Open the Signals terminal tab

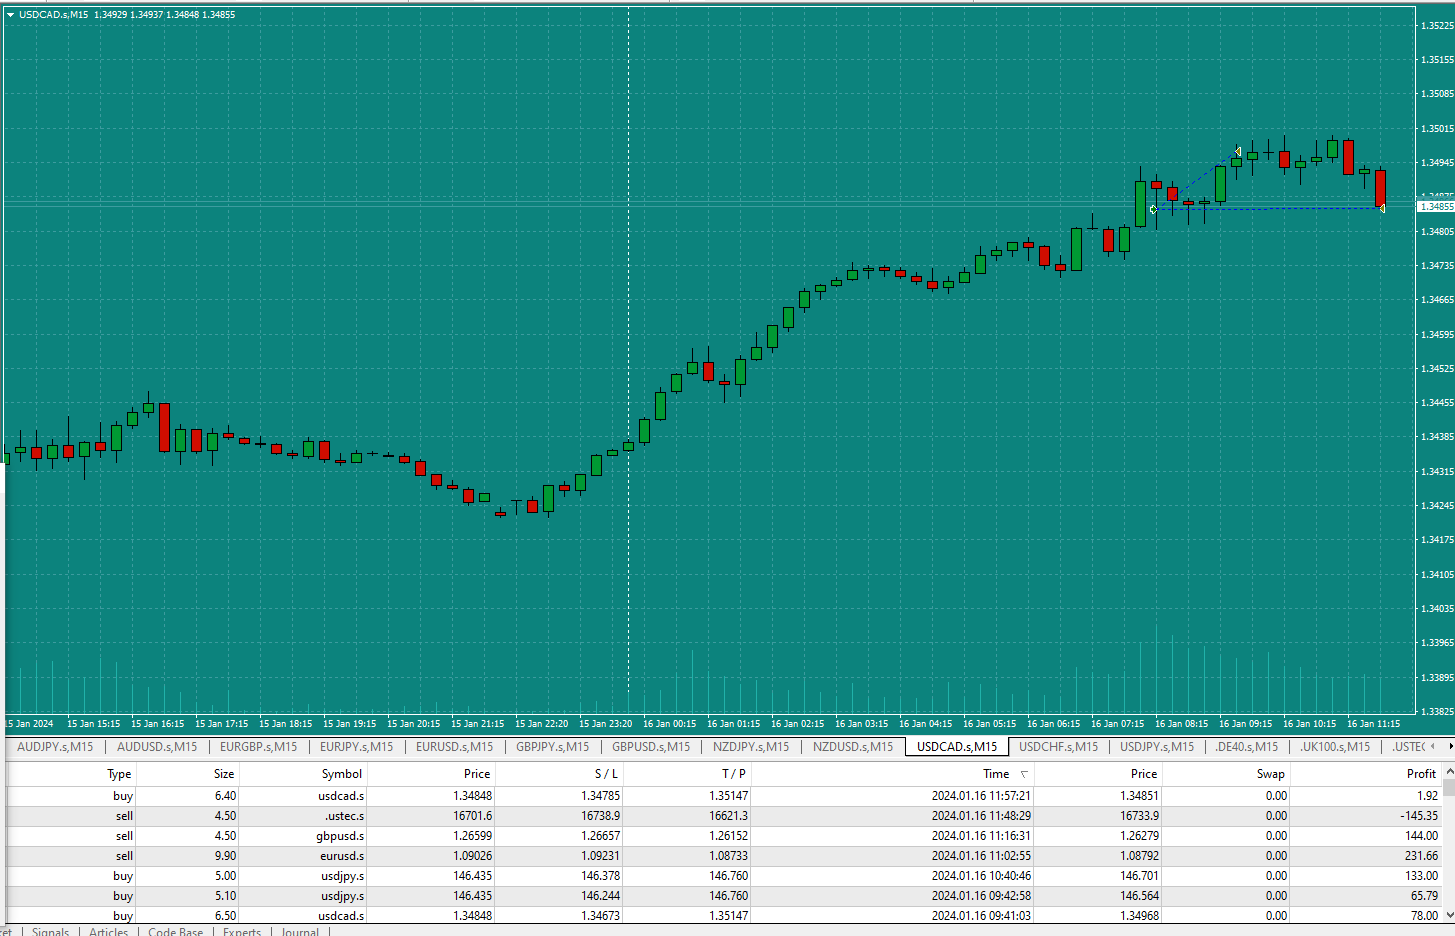[50, 931]
